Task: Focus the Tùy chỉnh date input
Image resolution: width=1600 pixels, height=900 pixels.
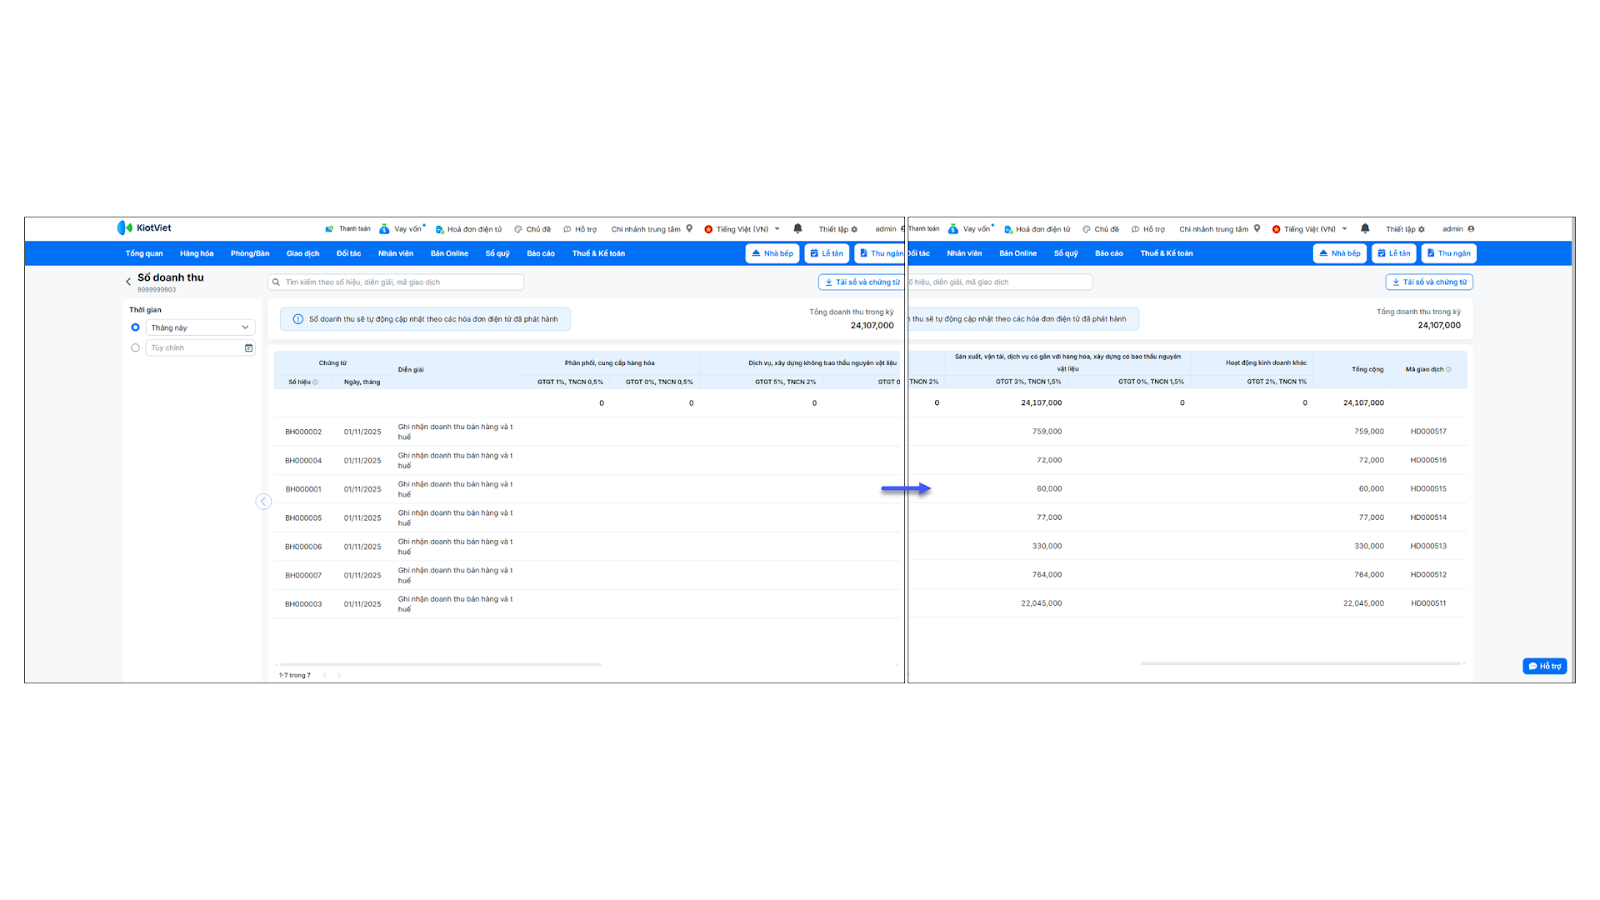Action: click(200, 348)
